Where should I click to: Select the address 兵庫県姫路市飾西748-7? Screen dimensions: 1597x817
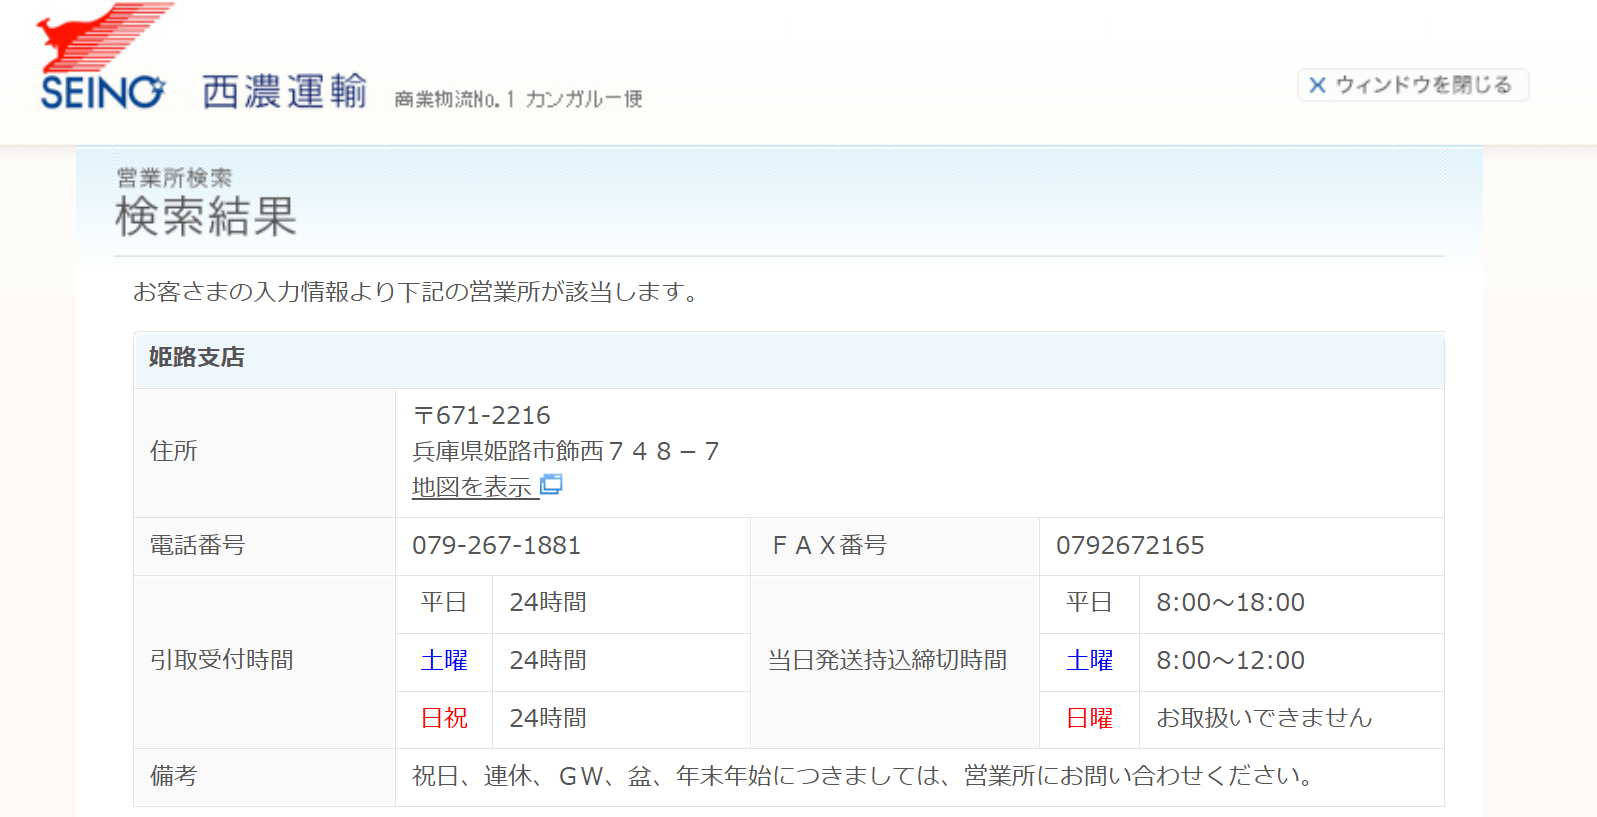click(x=565, y=451)
